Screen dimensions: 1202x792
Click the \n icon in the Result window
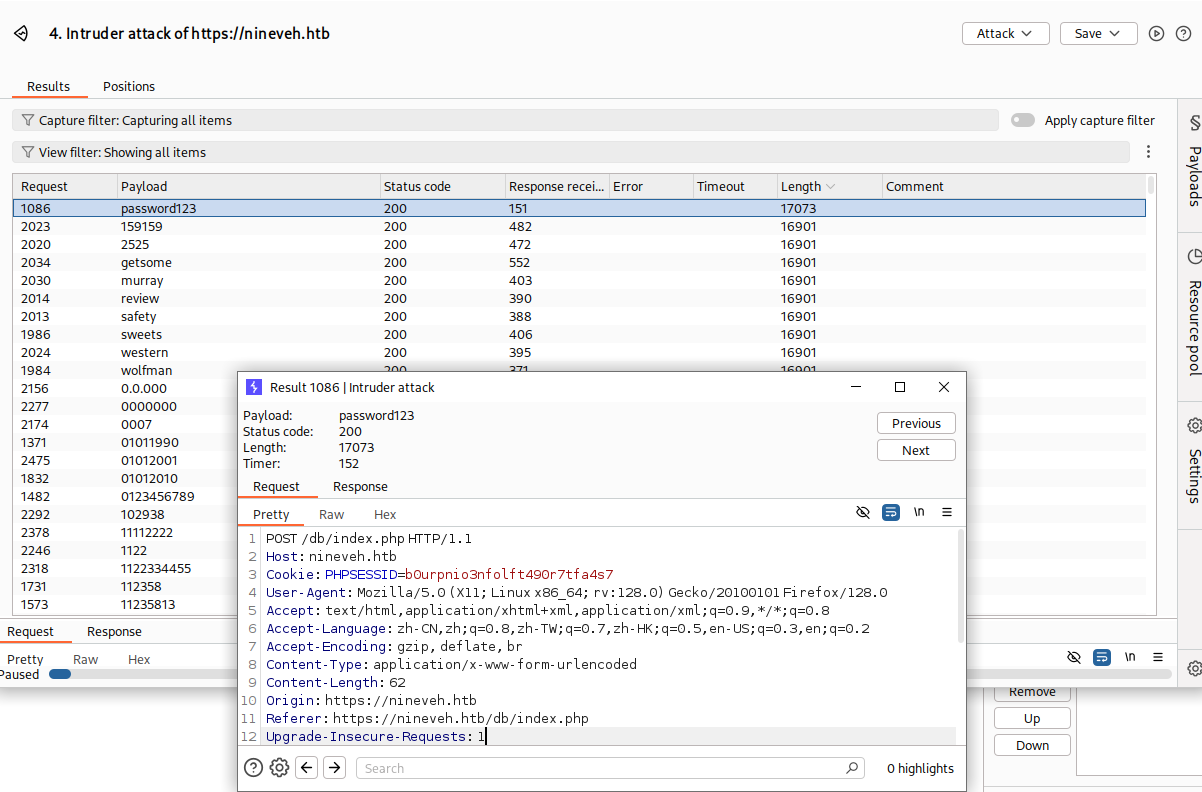[x=919, y=512]
